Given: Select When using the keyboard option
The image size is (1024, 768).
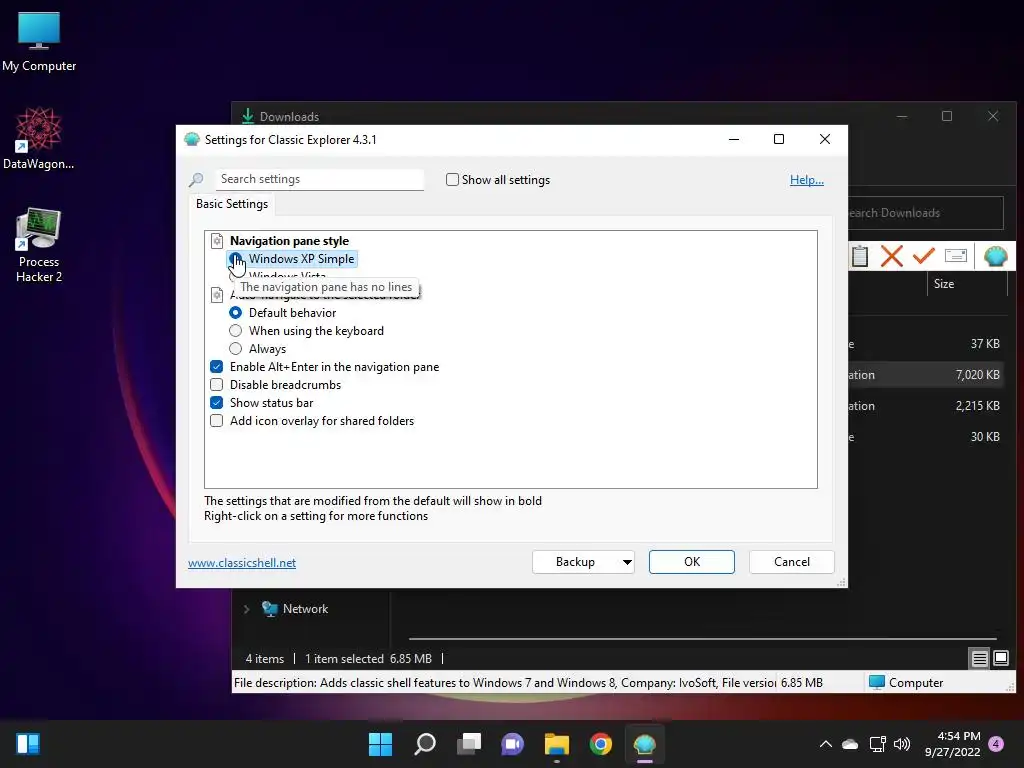Looking at the screenshot, I should [236, 331].
